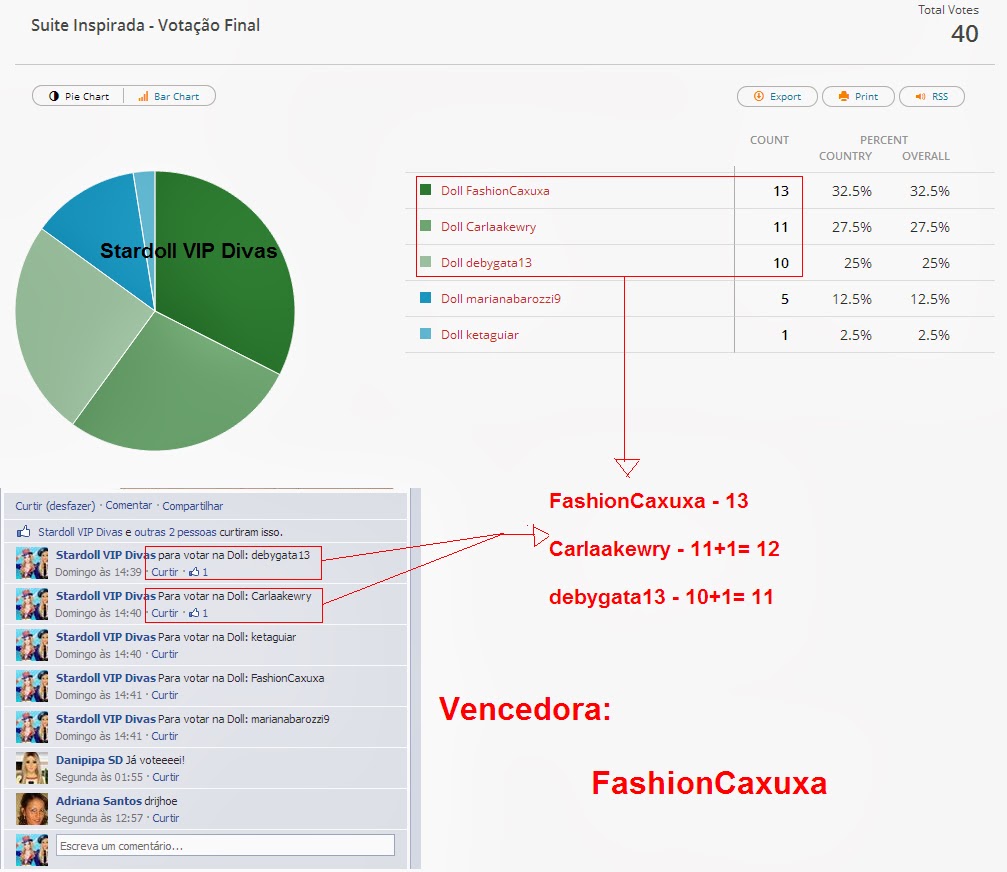Click the count 5 for marianabarozzi9
The height and width of the screenshot is (872, 1007).
click(x=785, y=299)
